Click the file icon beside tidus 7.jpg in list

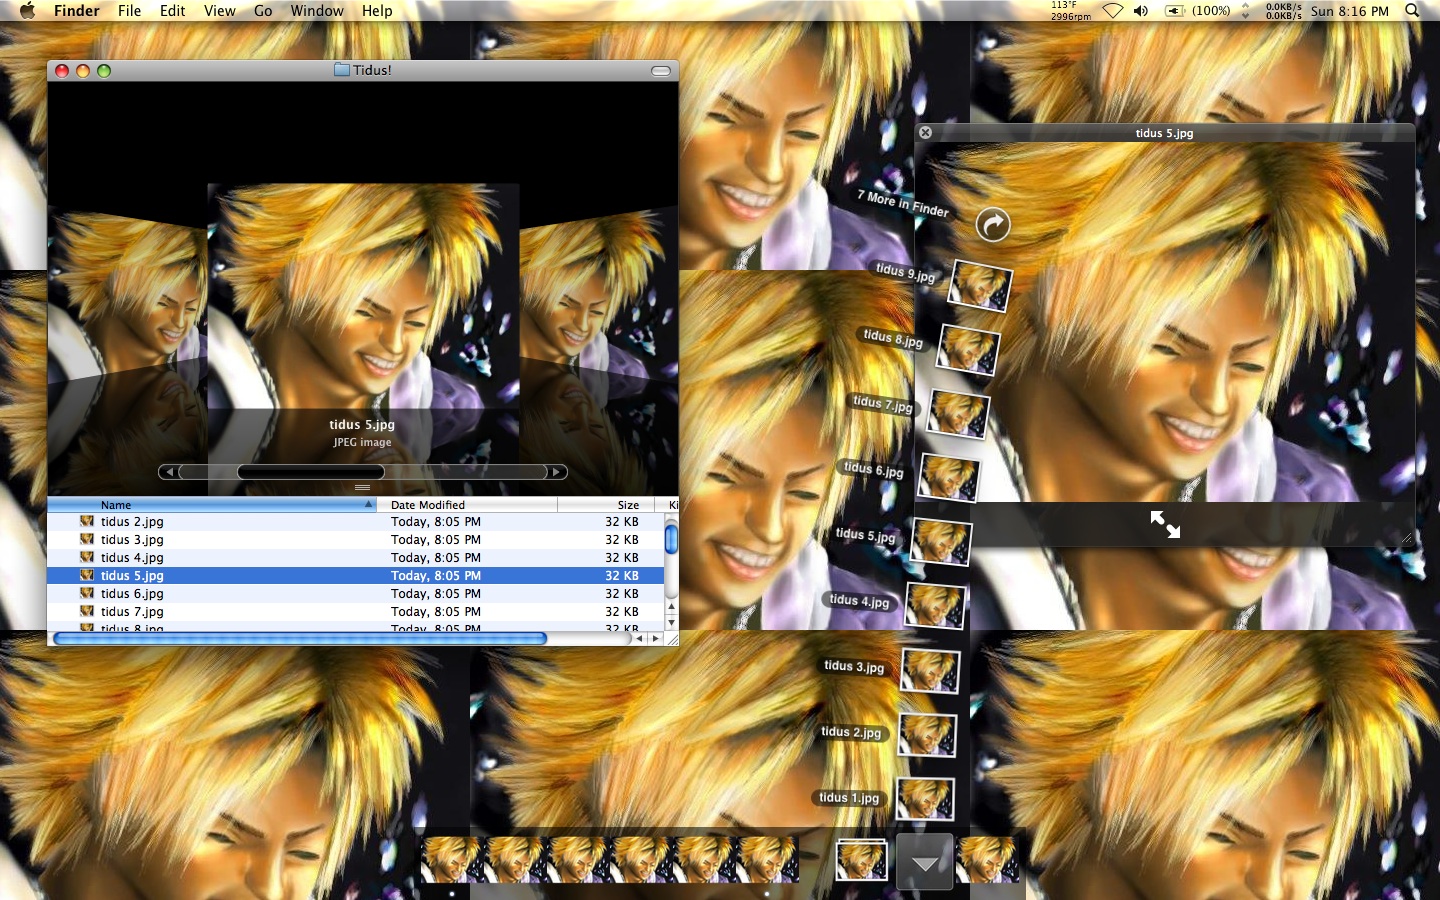point(87,612)
